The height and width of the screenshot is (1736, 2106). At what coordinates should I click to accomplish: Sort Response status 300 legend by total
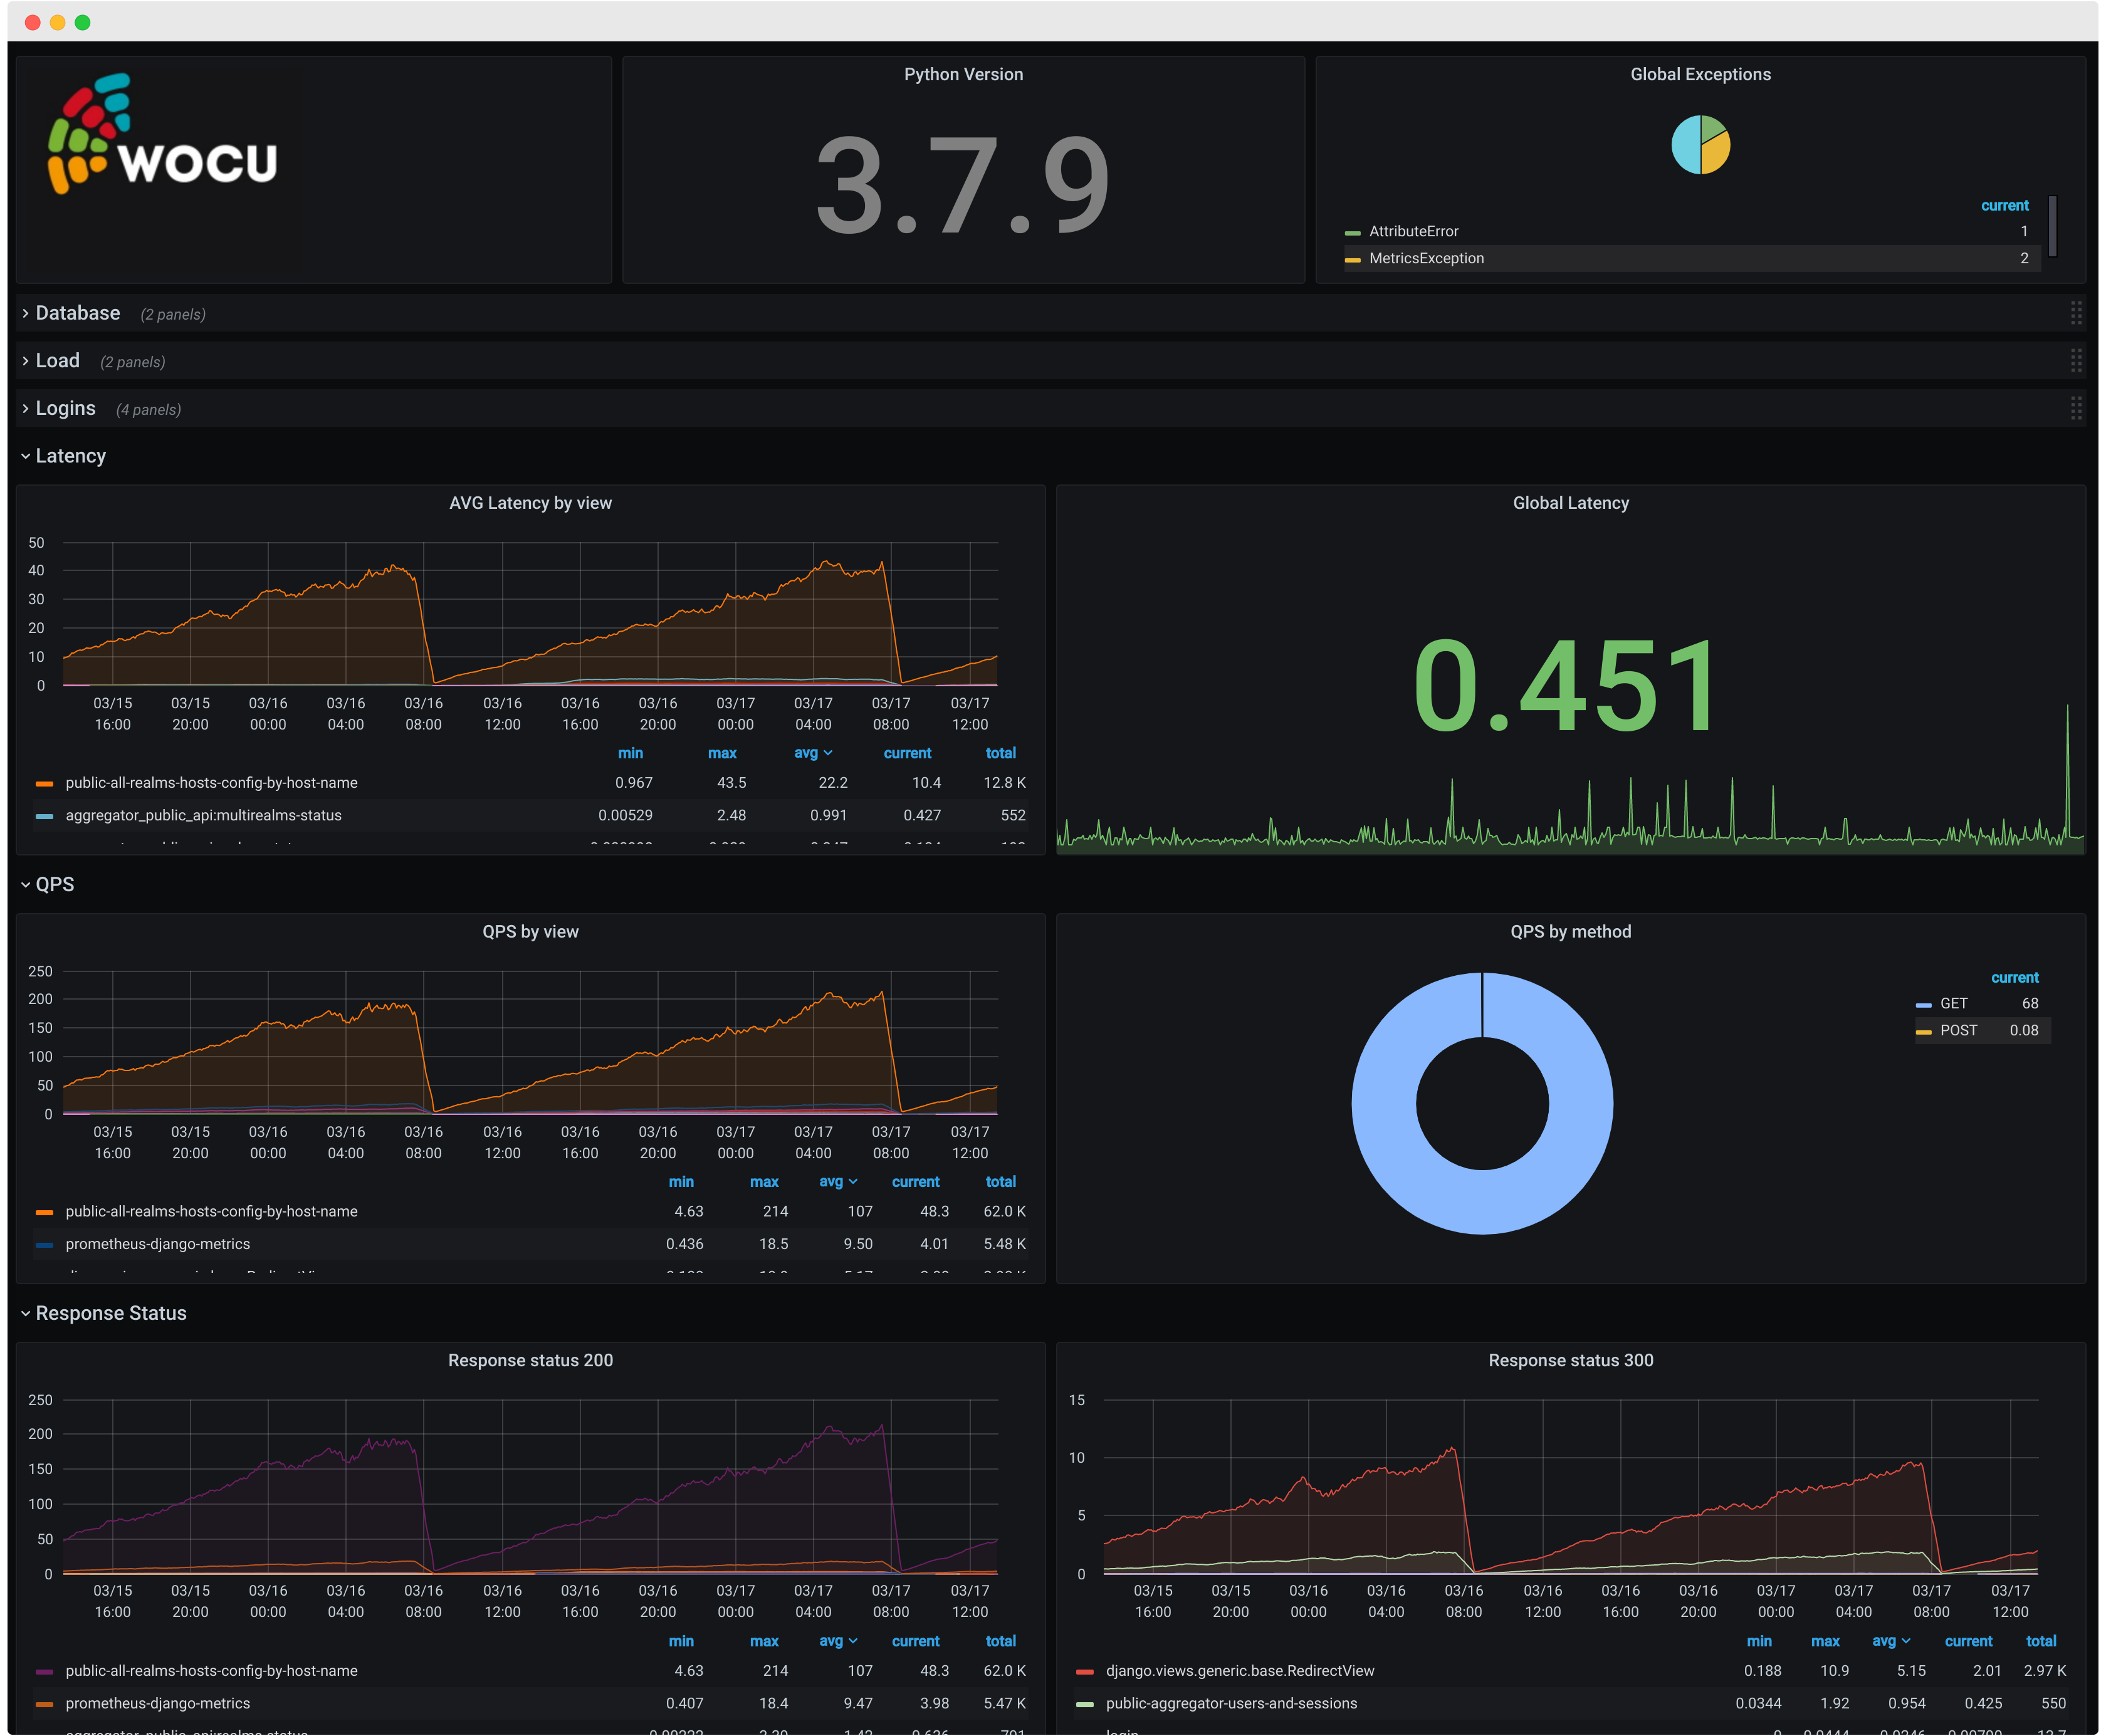2040,1641
